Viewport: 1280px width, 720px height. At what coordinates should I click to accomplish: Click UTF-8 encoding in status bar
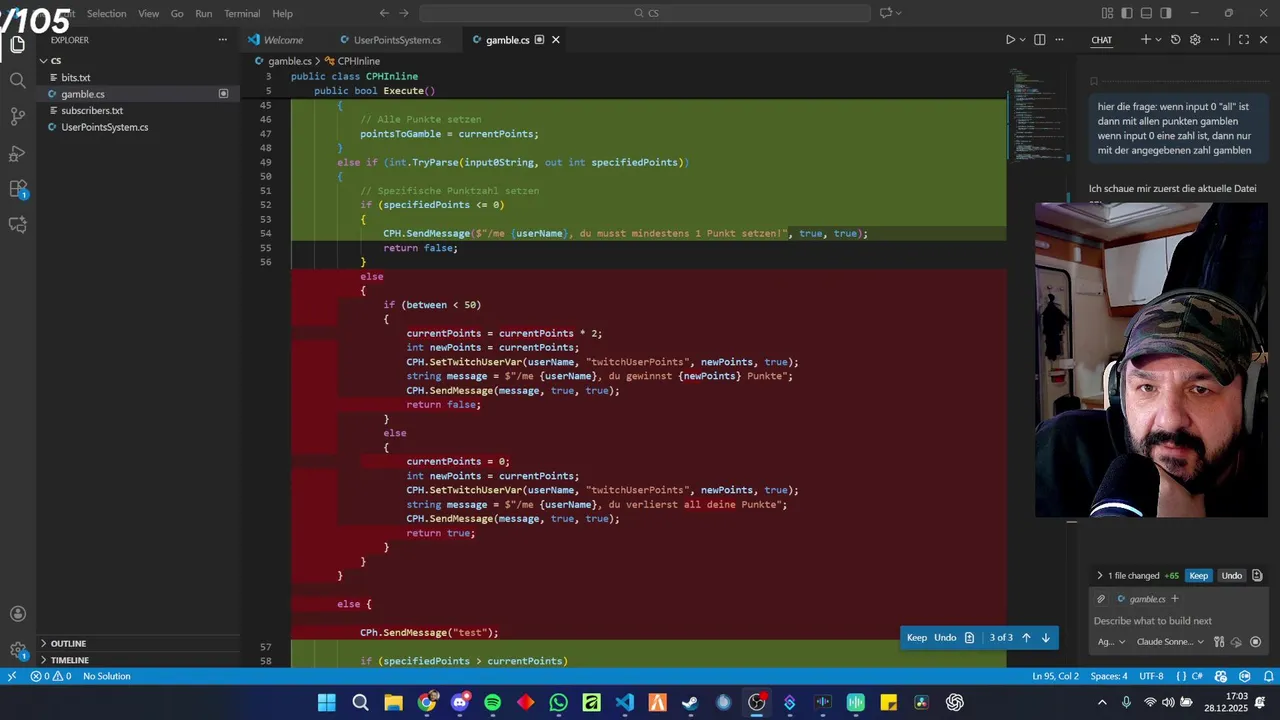(1151, 676)
